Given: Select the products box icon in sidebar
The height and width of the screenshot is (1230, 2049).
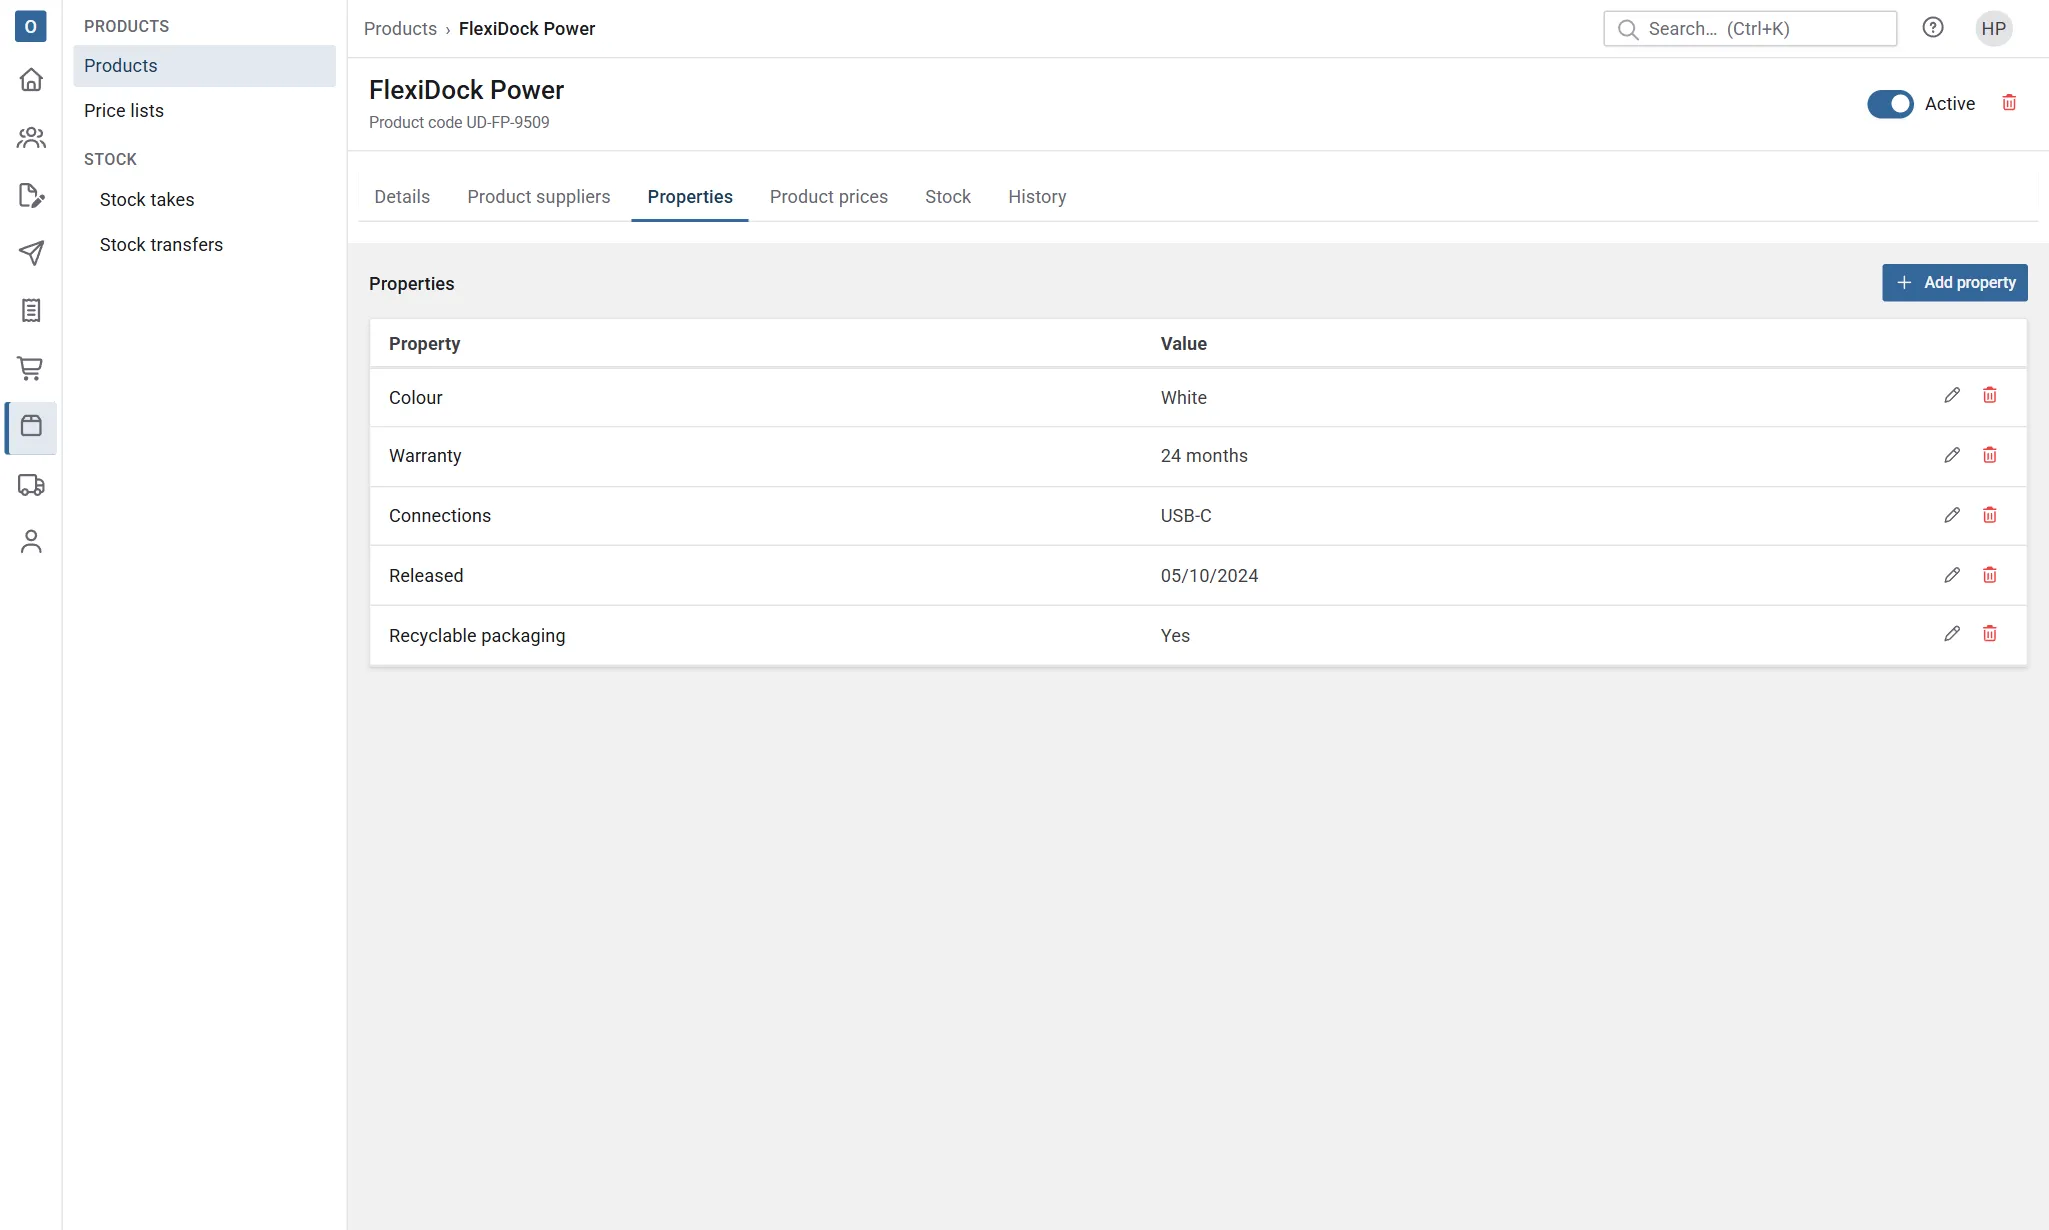Looking at the screenshot, I should pos(31,426).
